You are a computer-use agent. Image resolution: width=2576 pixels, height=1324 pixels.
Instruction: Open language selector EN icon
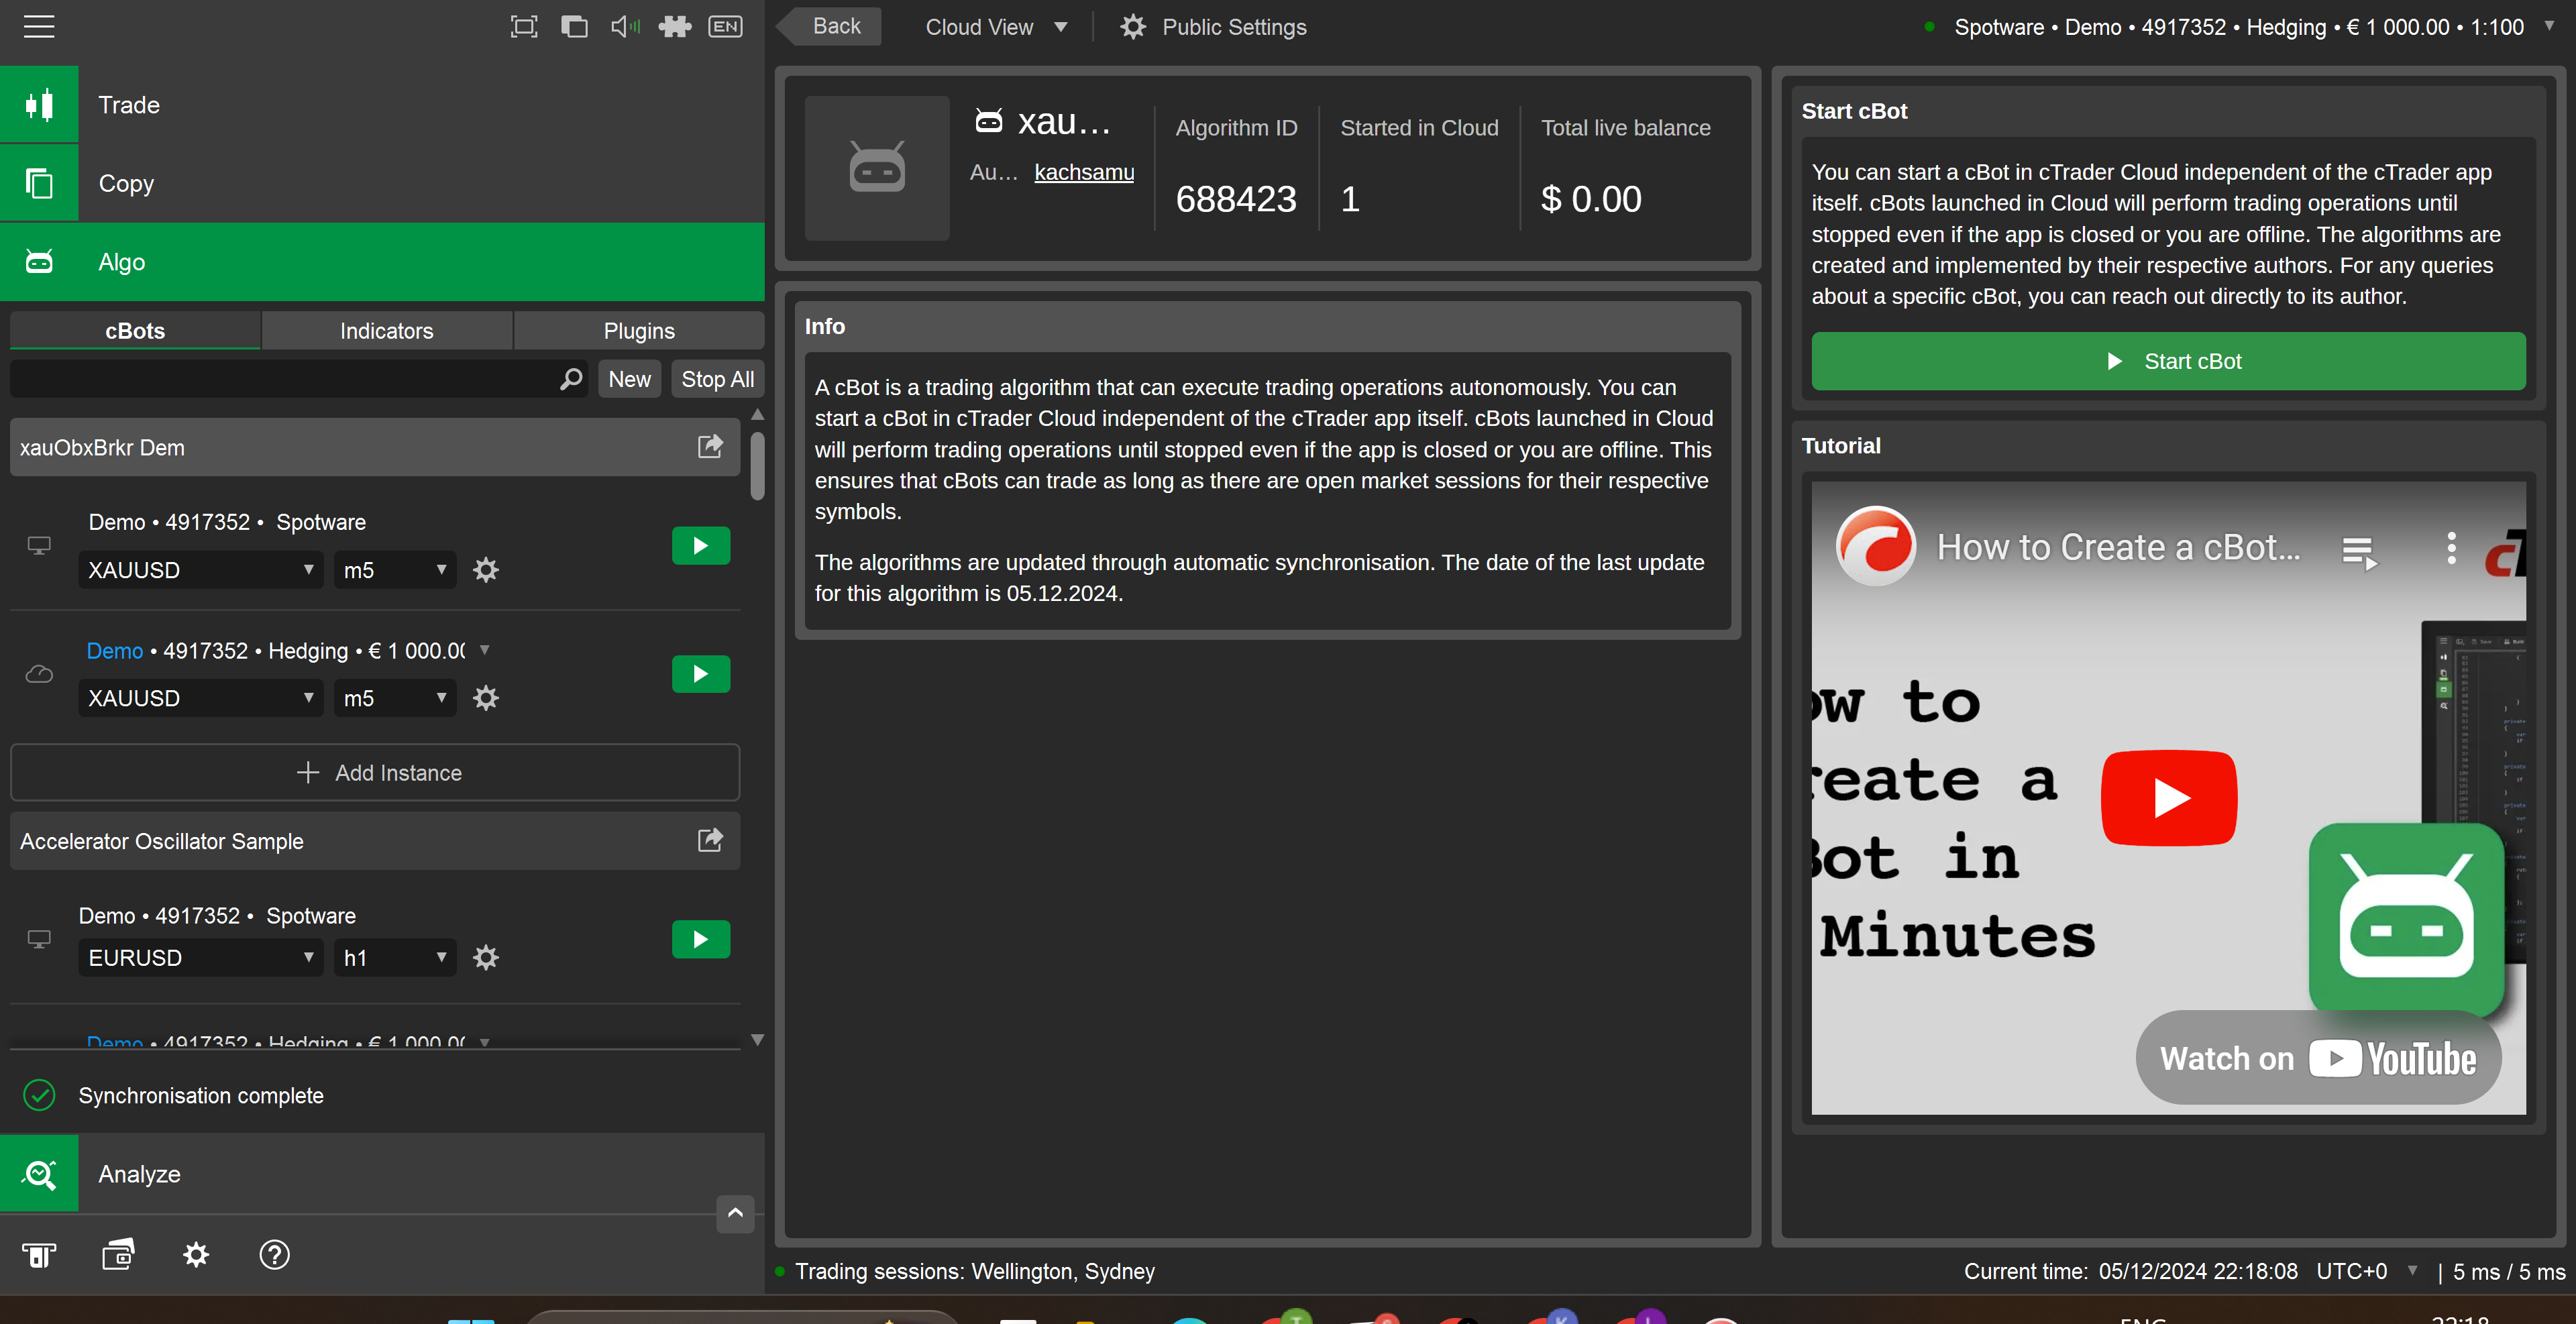(726, 27)
